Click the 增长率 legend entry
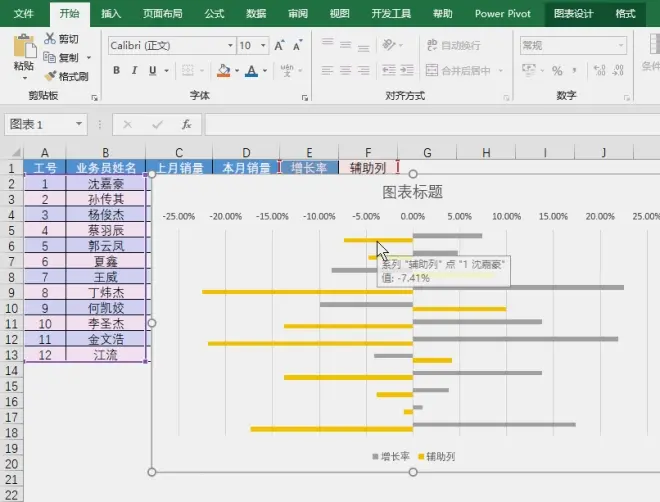Viewport: 660px width, 502px height. 391,456
